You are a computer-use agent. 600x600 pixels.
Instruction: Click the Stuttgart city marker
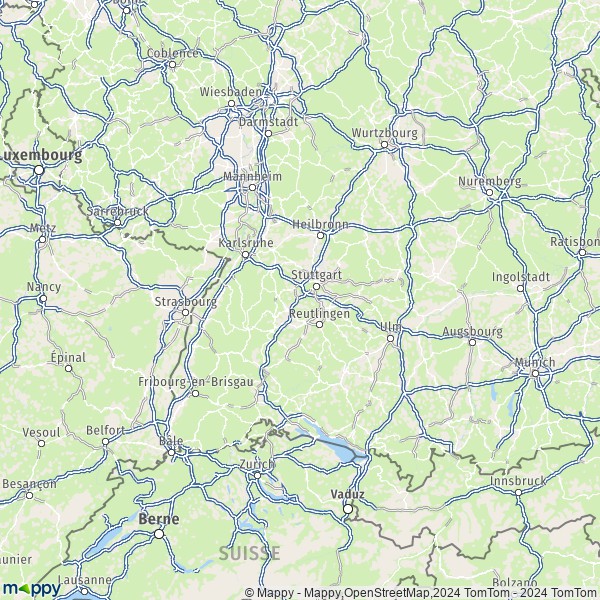pos(316,287)
